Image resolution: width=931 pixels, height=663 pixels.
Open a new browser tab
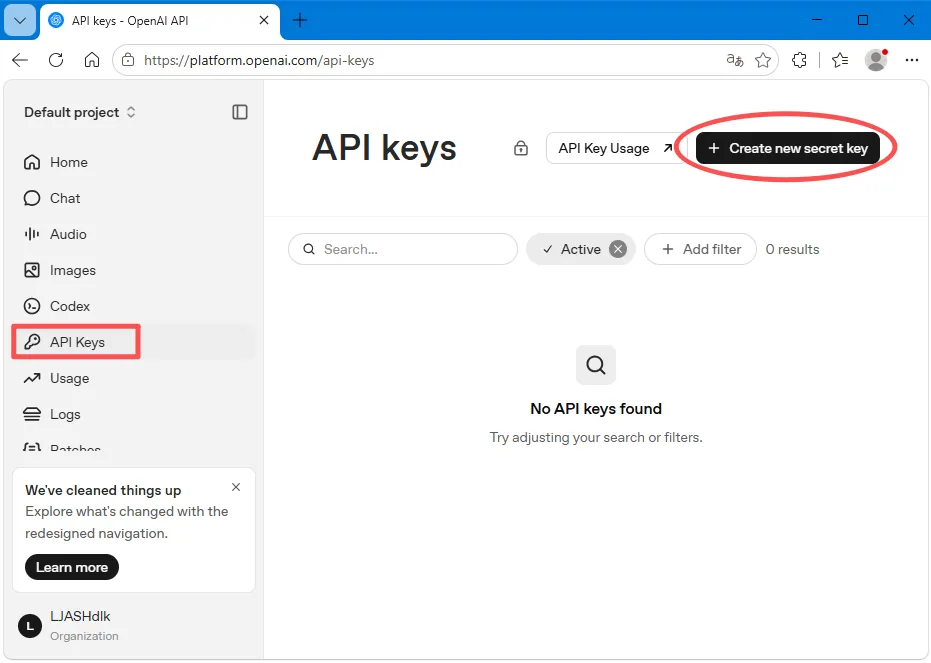[x=300, y=20]
